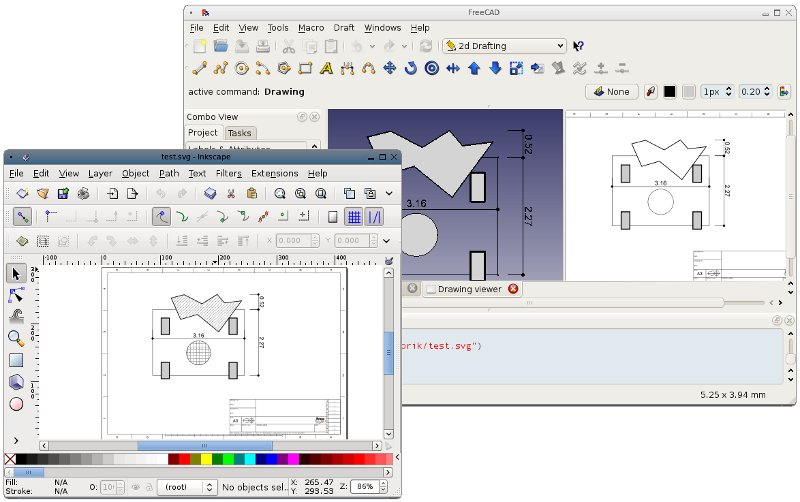Image resolution: width=800 pixels, height=502 pixels.
Task: Switch to the Tasks tab
Action: click(239, 133)
